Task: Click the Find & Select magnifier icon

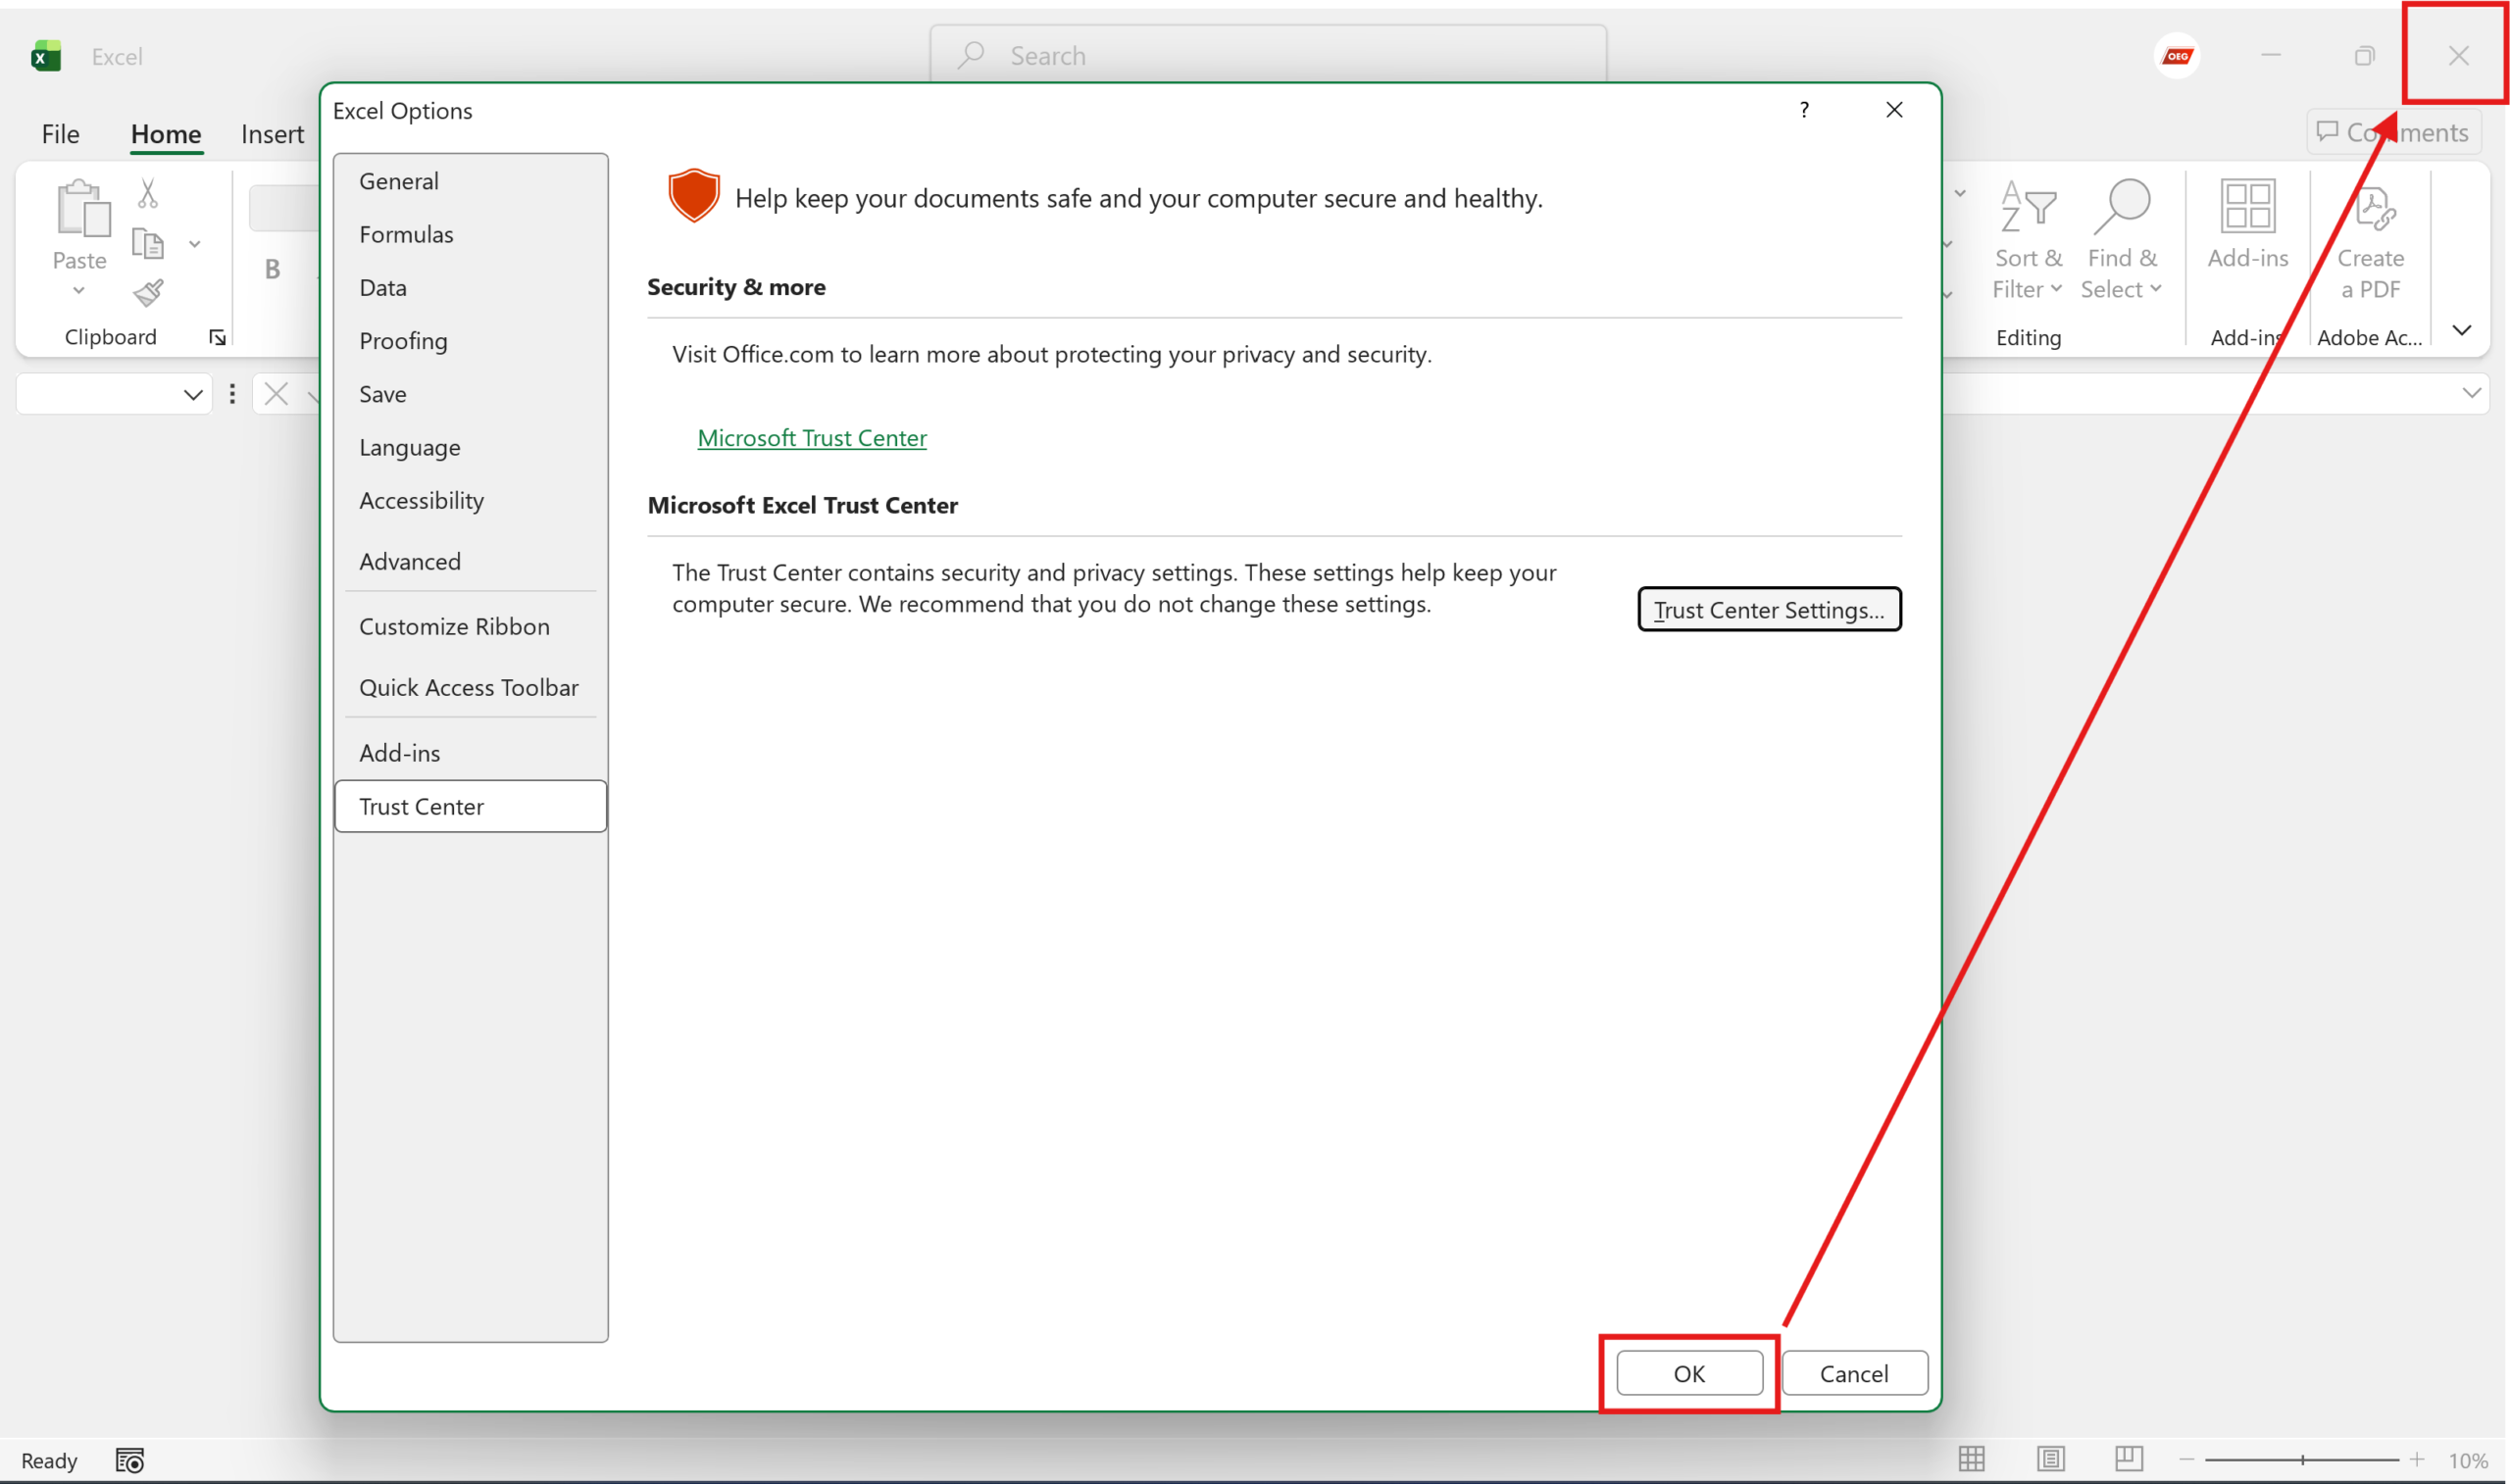Action: click(2121, 206)
